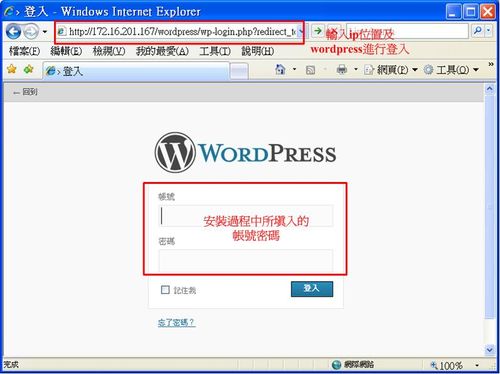Click the WordPress logo
This screenshot has height=374, width=500.
245,152
